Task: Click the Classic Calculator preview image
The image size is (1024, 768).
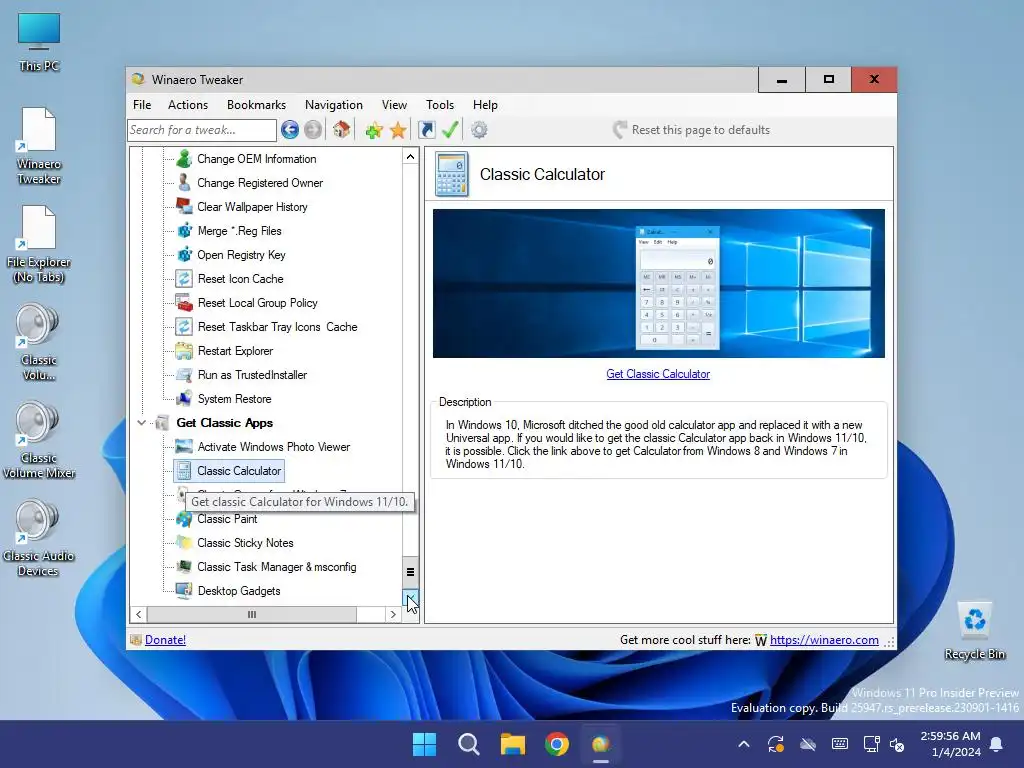Action: [658, 283]
